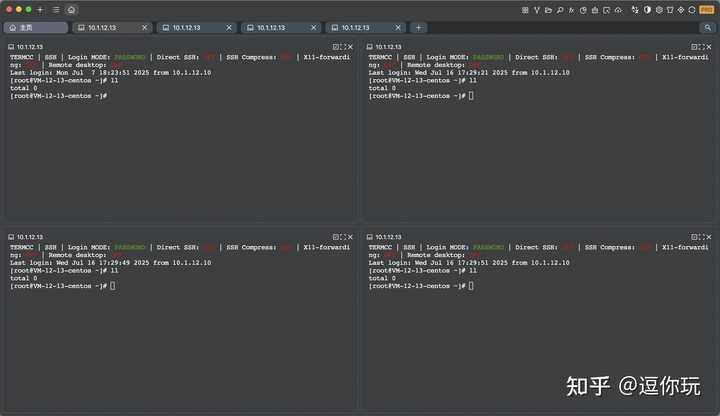Click the pop-out icon in the 17:29:51 login pane

point(694,237)
